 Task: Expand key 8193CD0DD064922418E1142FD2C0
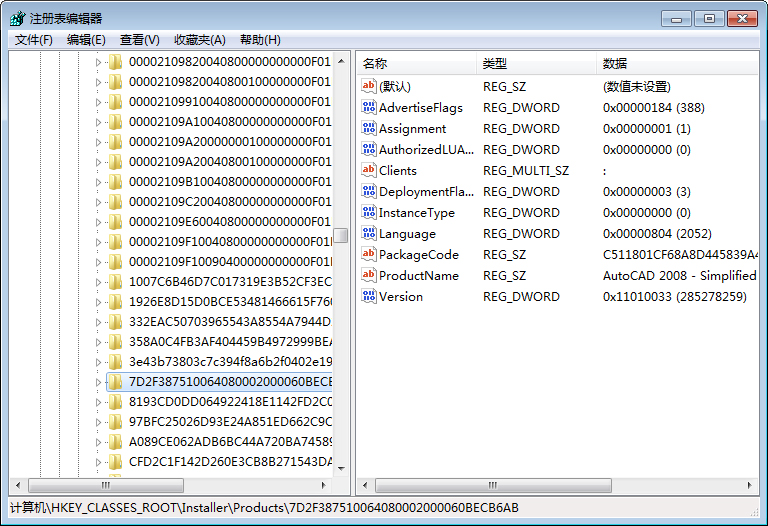click(x=98, y=402)
